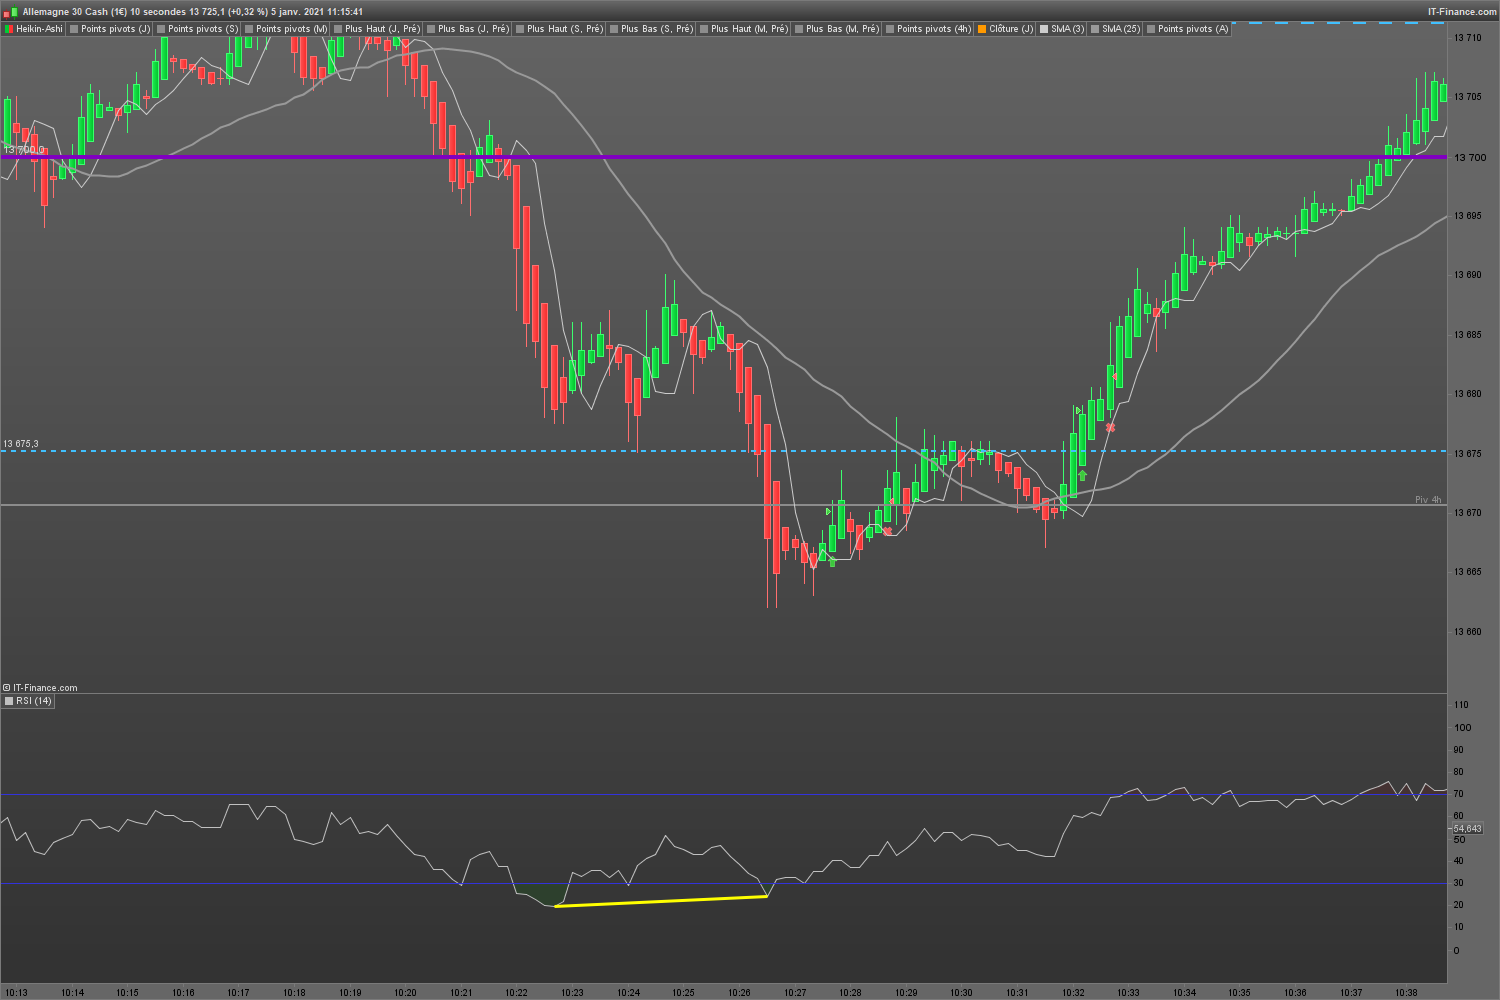Screen dimensions: 1500x1000
Task: Click the candlestick chart icon beside the title
Action: 11,12
